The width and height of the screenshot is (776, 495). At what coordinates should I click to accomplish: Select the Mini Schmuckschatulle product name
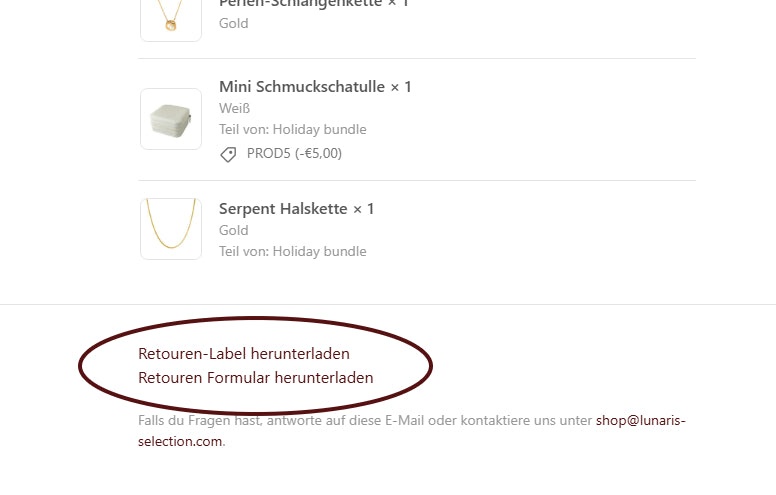pos(301,87)
